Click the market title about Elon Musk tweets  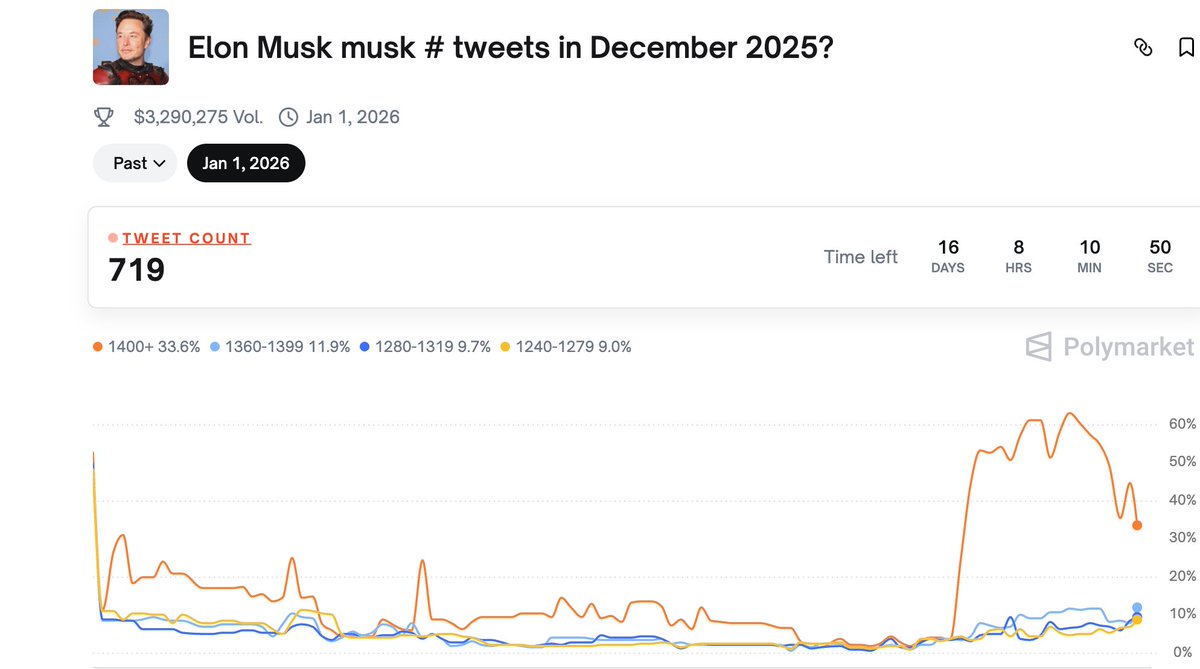(x=511, y=47)
